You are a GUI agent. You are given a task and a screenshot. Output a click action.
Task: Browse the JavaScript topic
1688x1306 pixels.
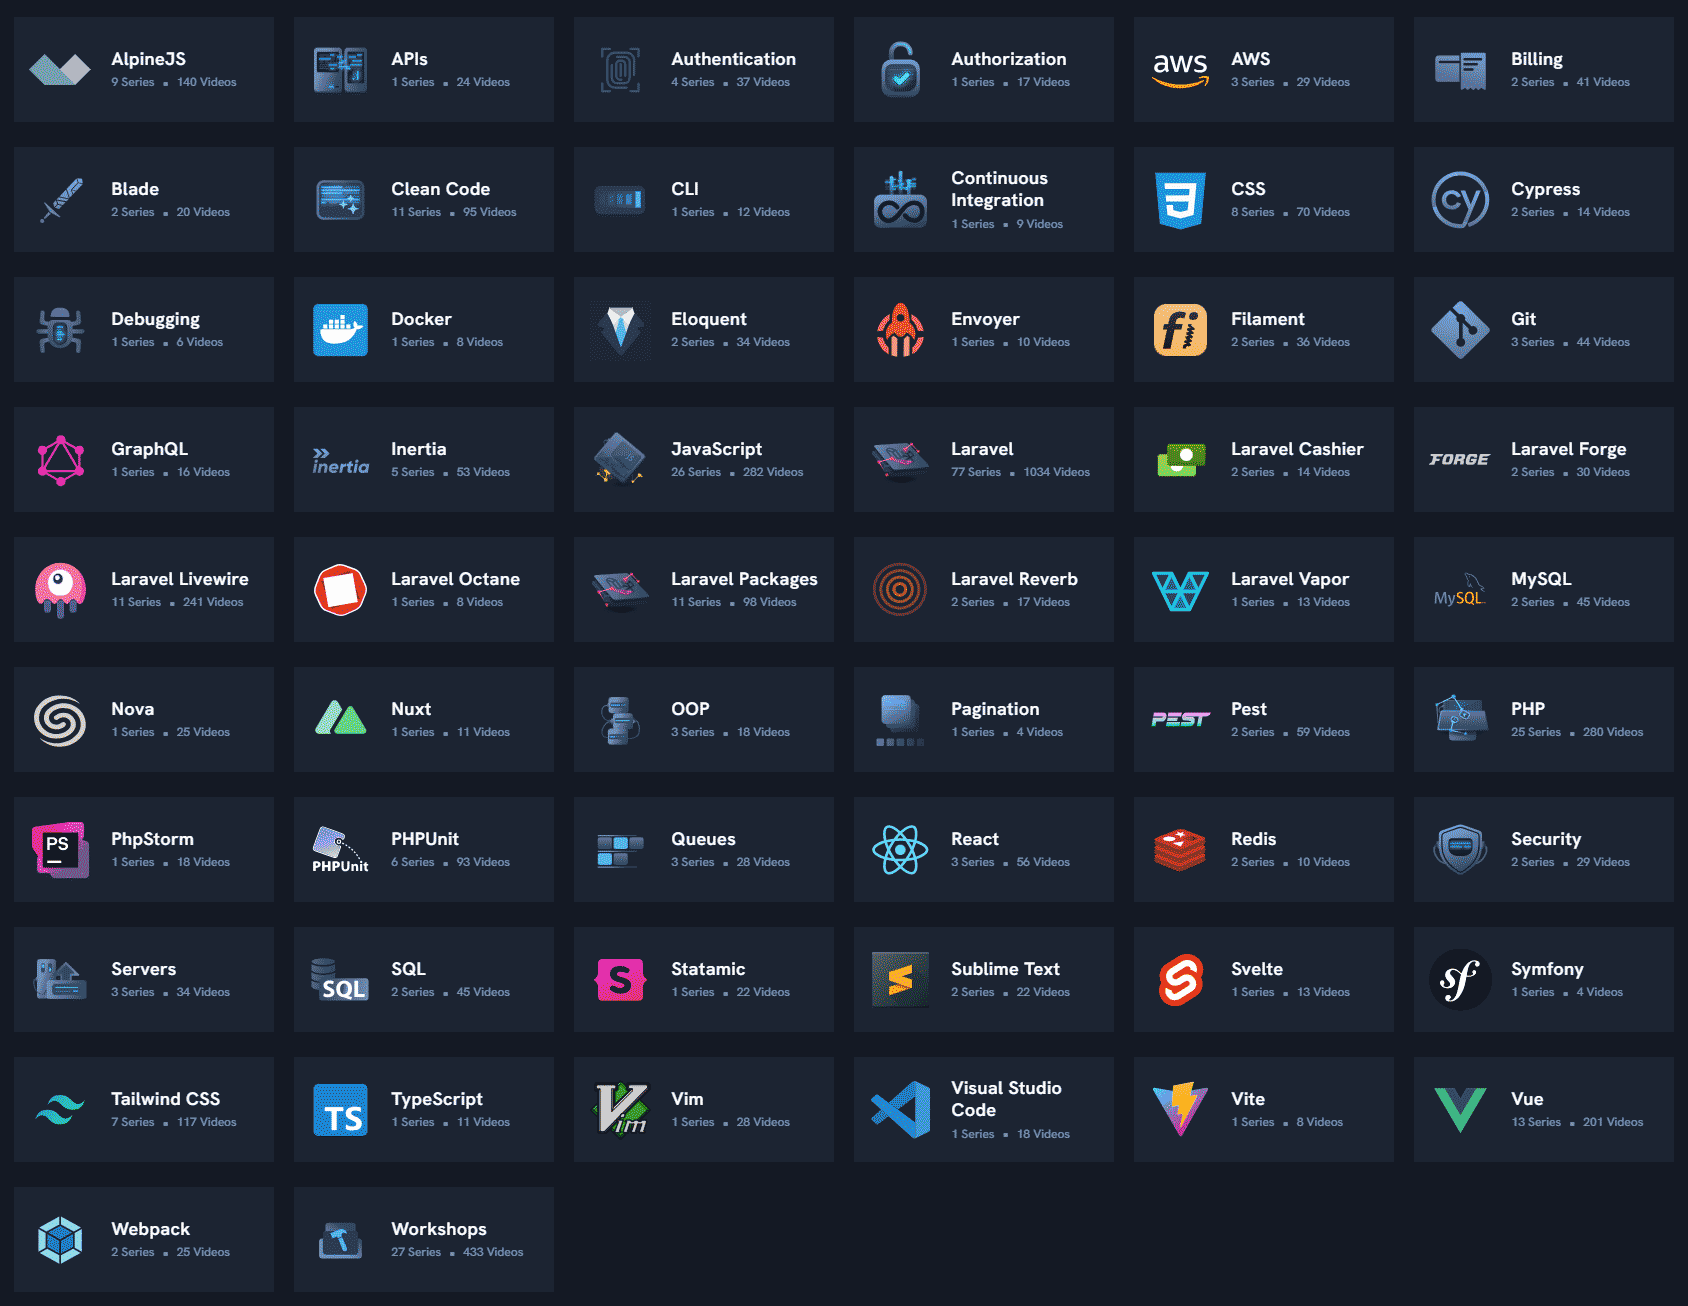716,449
